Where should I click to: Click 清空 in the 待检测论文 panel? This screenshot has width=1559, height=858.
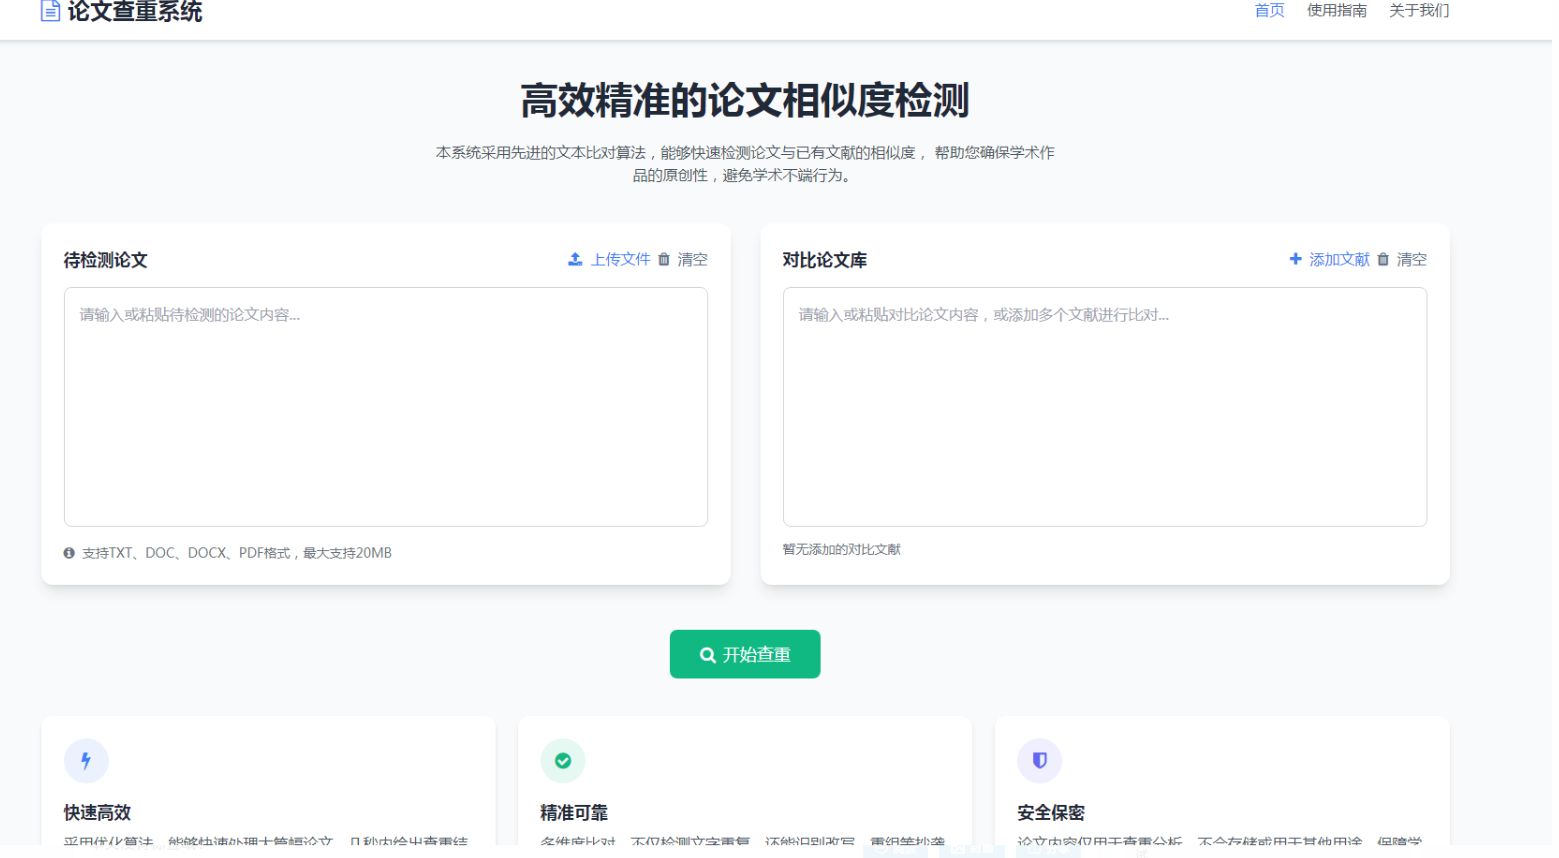click(x=694, y=259)
